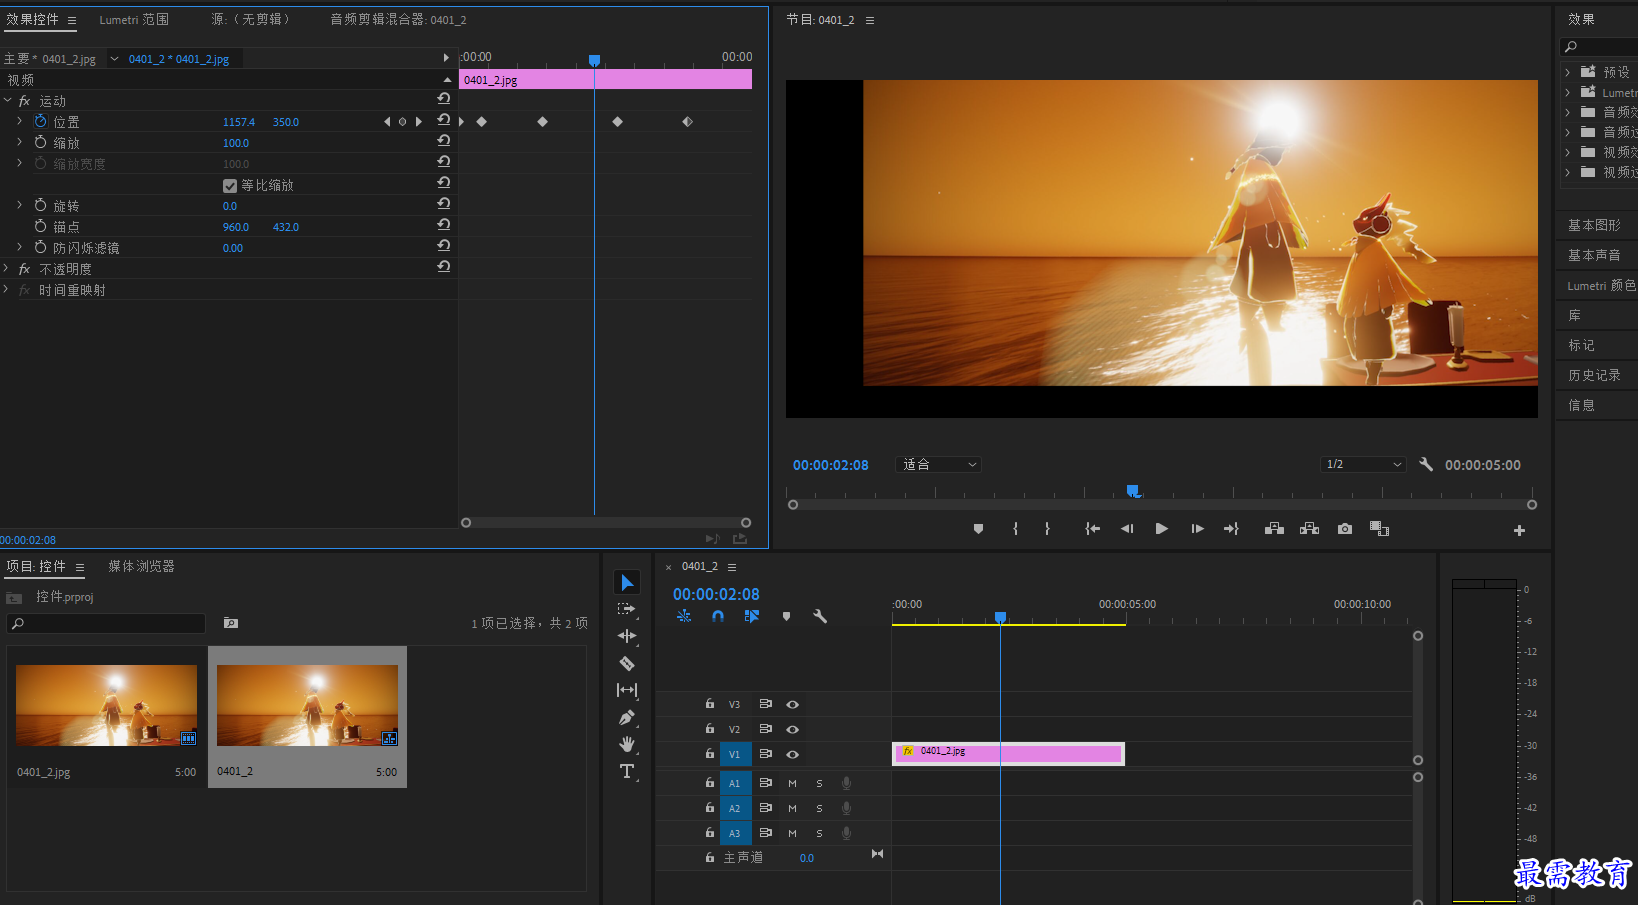Toggle timeline snap magnet icon
The image size is (1638, 905).
tap(718, 616)
